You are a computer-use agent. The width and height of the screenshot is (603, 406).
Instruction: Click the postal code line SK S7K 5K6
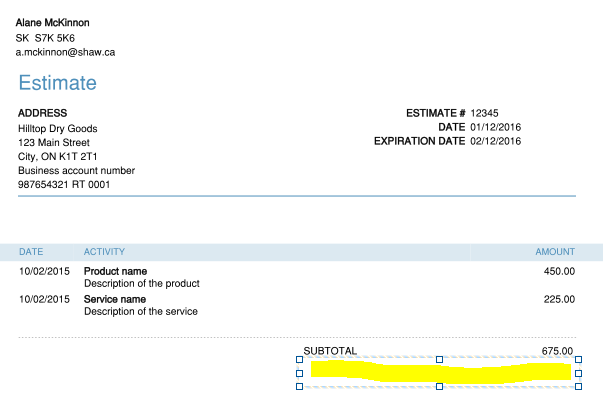[x=45, y=38]
